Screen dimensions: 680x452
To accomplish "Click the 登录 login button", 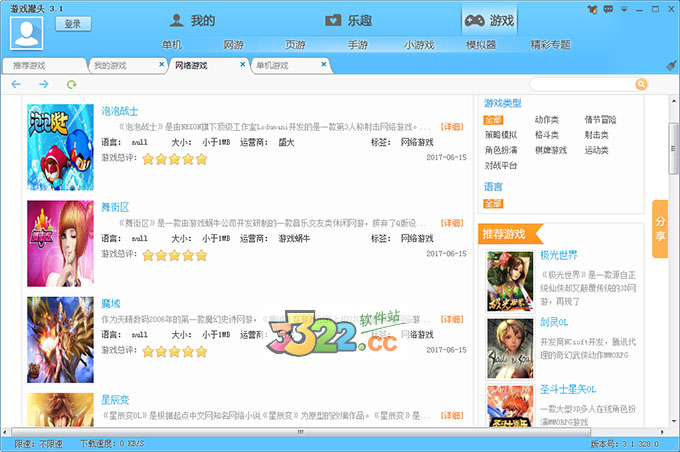I will pos(73,24).
